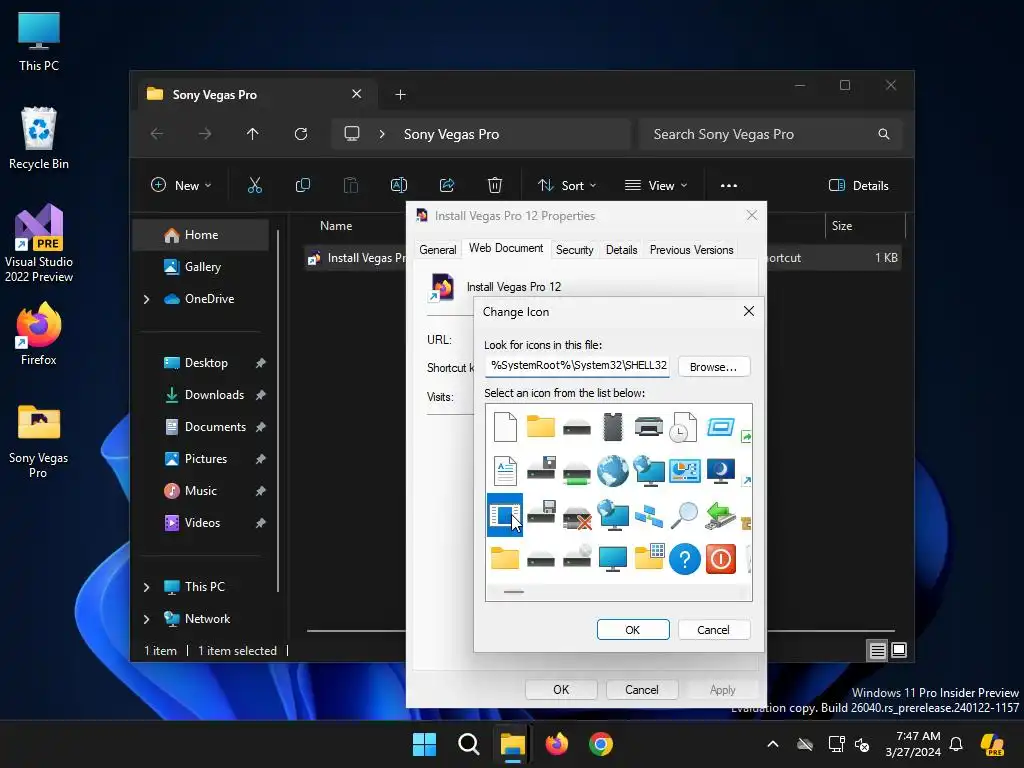
Task: Choose the folder with grid overlay icon
Action: 649,556
